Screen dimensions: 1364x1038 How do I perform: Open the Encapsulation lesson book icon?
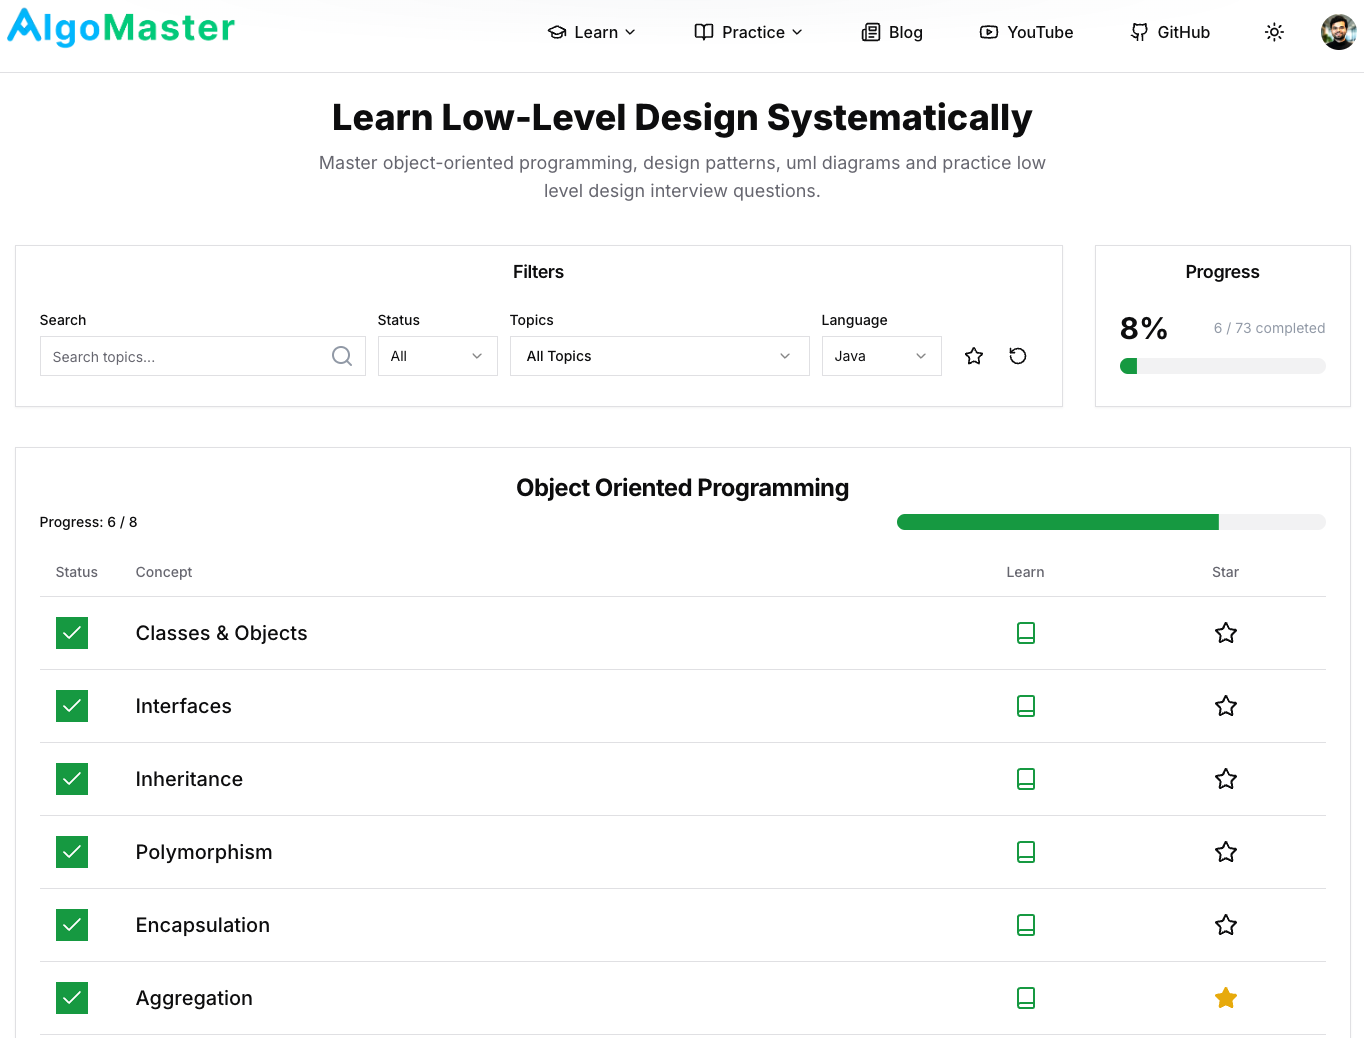point(1025,925)
